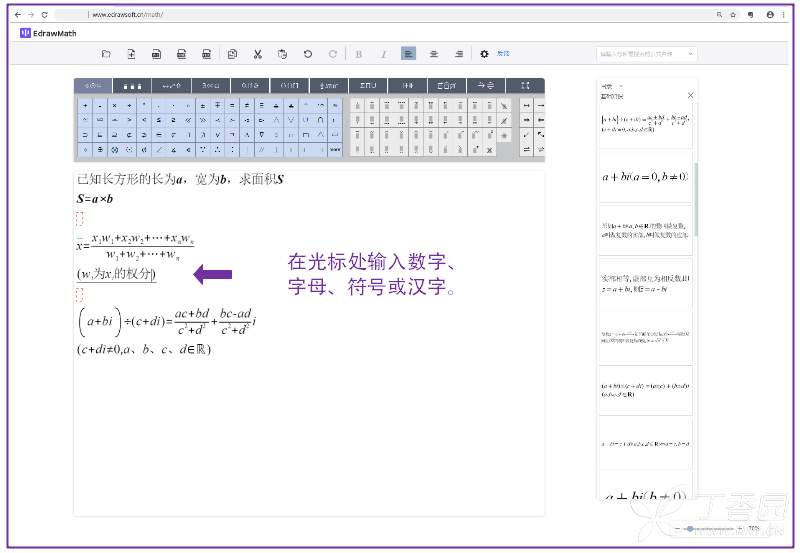Insert the less-than-or-equal symbol
This screenshot has height=553, width=800.
tap(159, 120)
